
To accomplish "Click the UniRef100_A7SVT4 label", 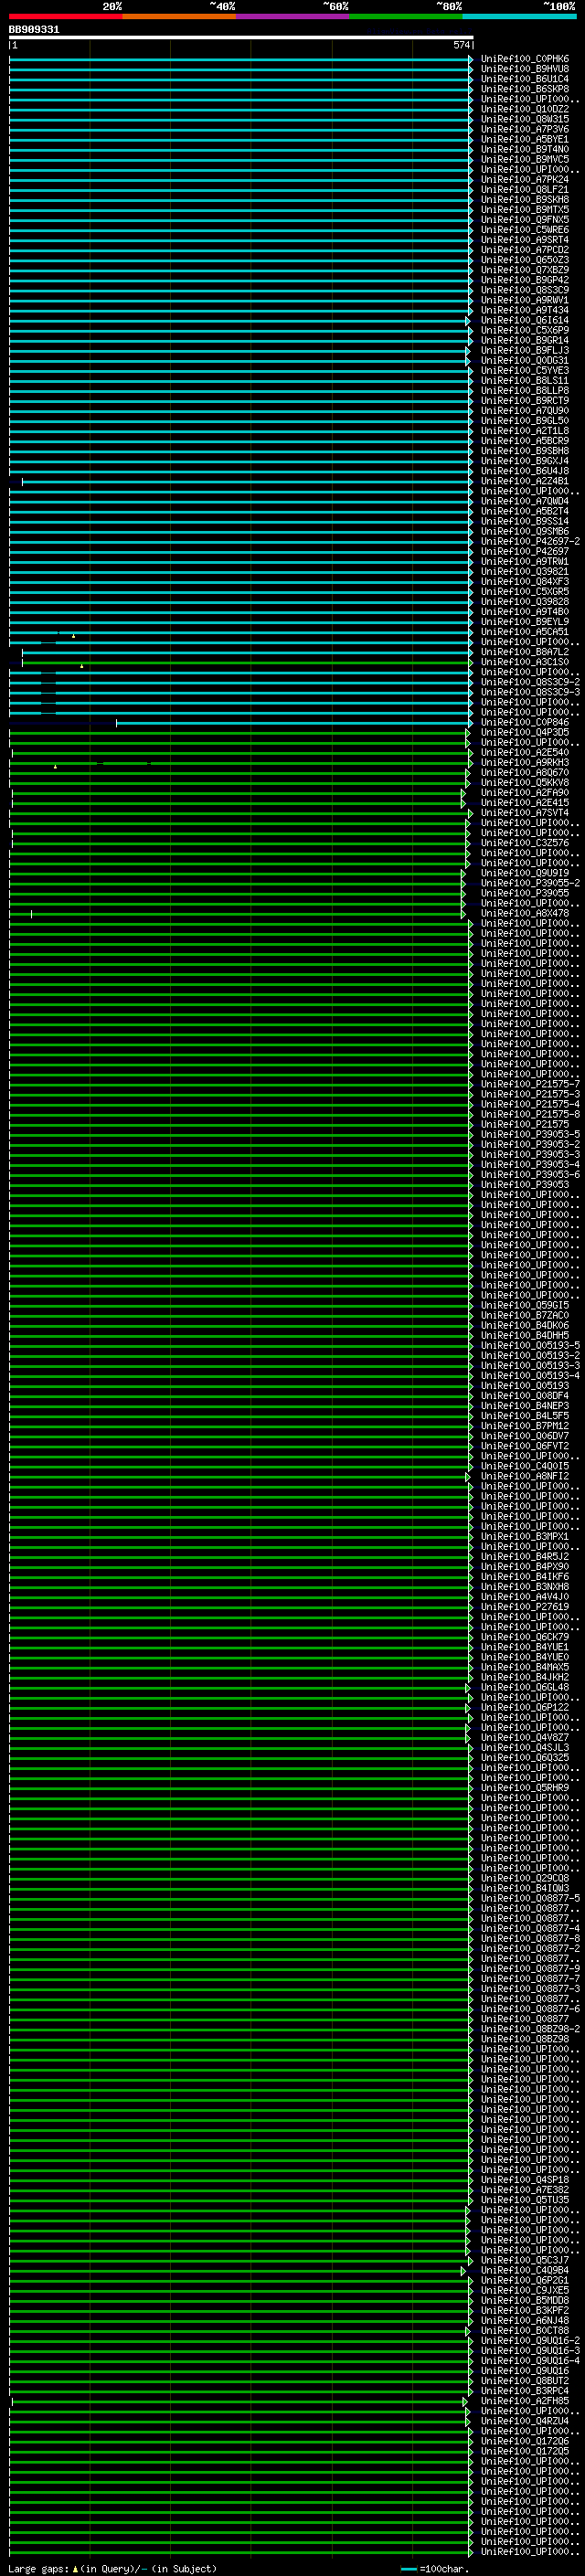I will click(x=525, y=813).
